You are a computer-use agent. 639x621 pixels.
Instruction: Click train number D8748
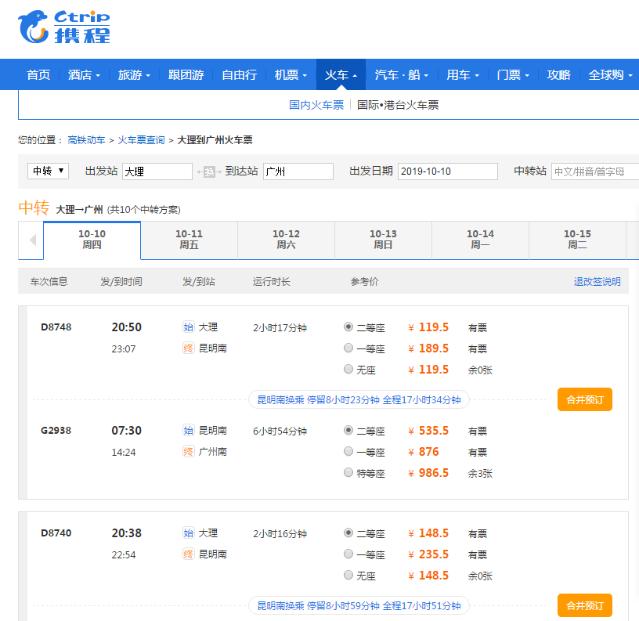pyautogui.click(x=56, y=327)
